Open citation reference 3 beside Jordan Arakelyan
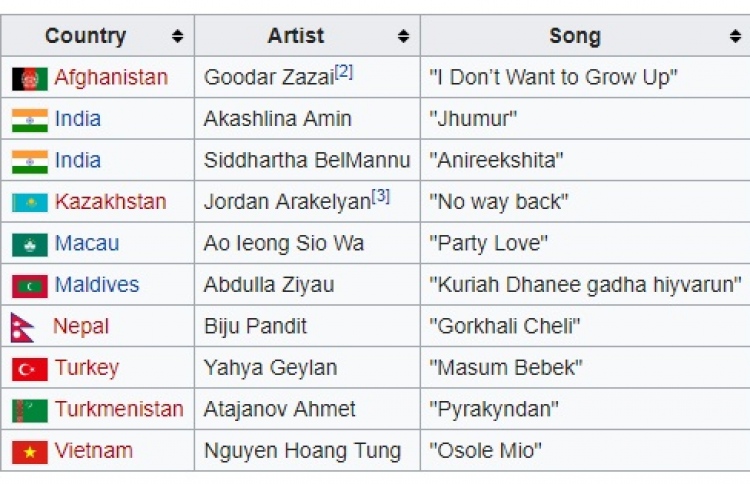750x484 pixels. tap(381, 196)
